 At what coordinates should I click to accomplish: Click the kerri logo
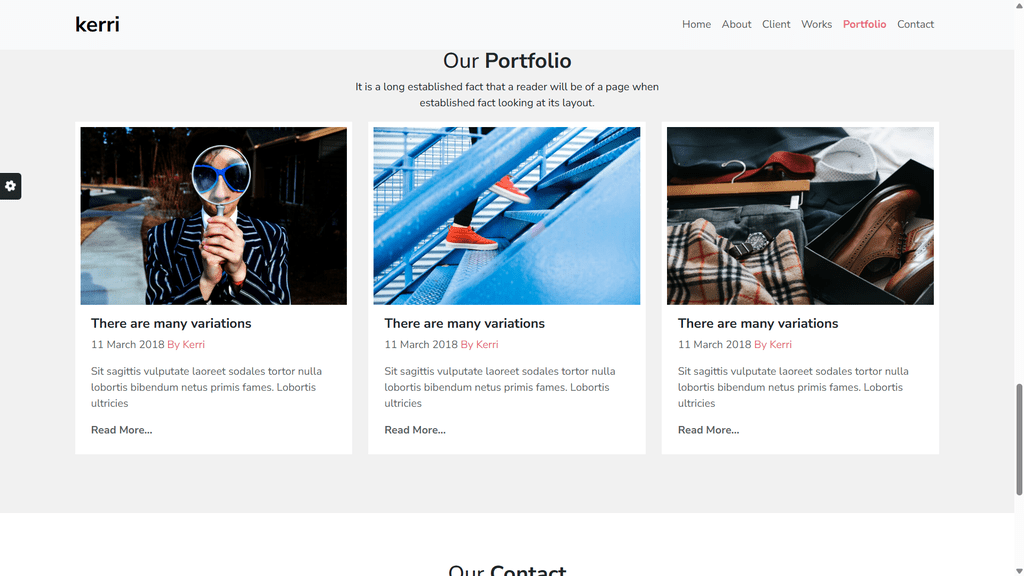[97, 25]
